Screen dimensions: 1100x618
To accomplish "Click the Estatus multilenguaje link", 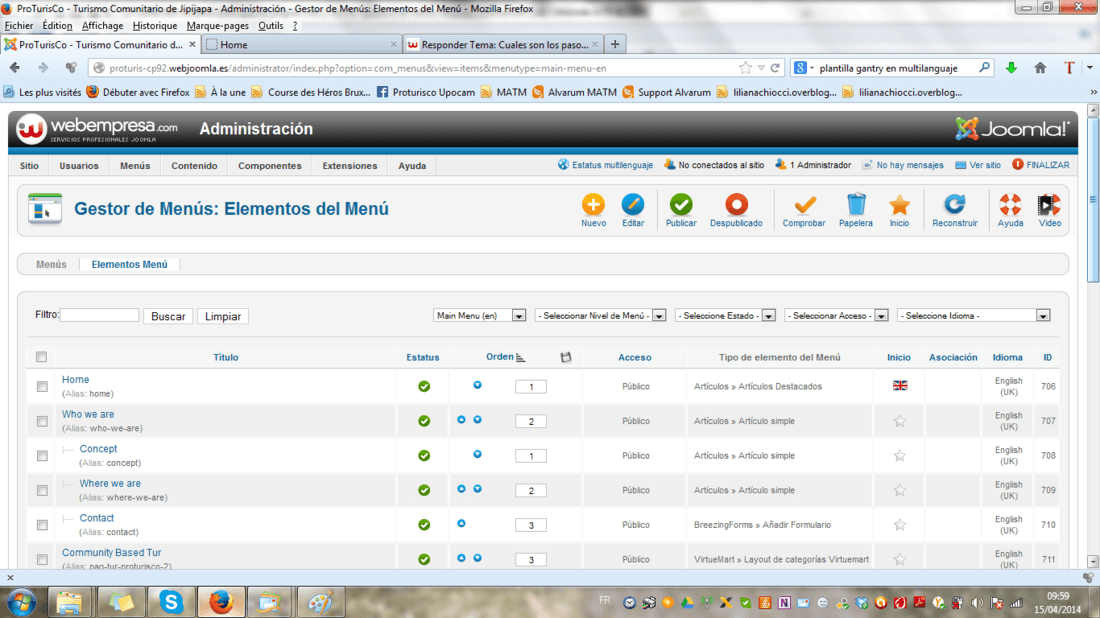I will click(605, 165).
